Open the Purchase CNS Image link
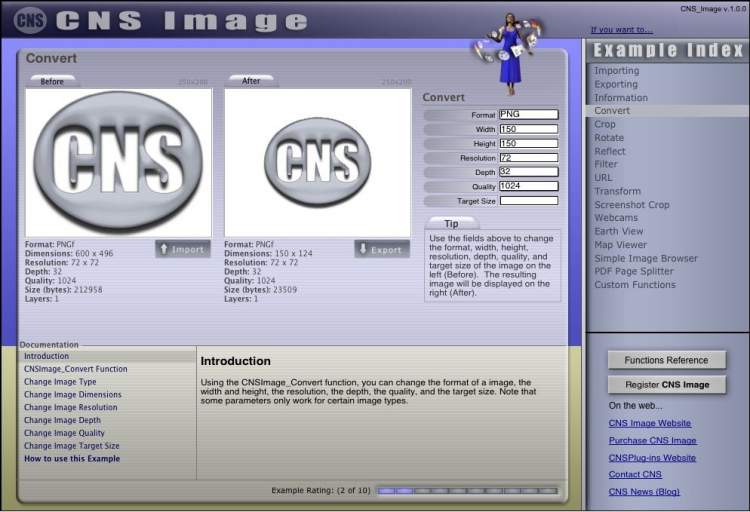The width and height of the screenshot is (750, 512). click(652, 440)
